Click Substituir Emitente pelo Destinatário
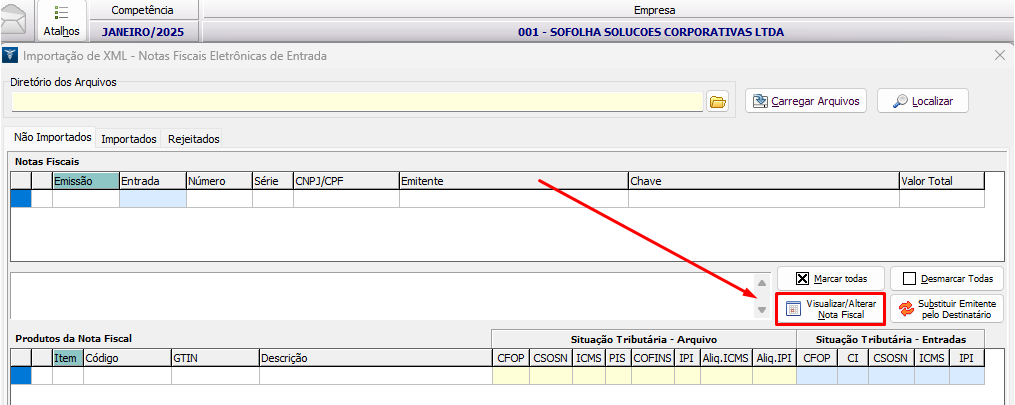The width and height of the screenshot is (1015, 405). [946, 308]
